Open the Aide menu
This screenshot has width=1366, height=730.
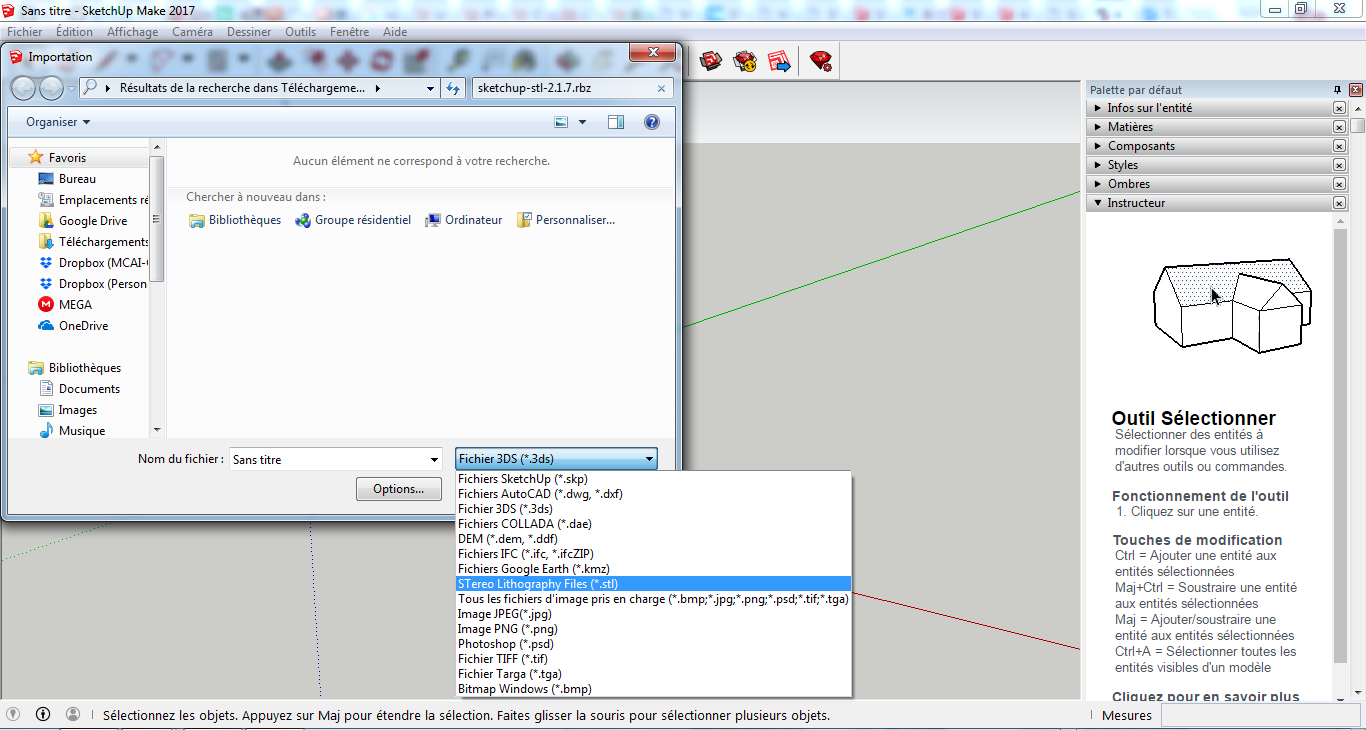pyautogui.click(x=395, y=32)
